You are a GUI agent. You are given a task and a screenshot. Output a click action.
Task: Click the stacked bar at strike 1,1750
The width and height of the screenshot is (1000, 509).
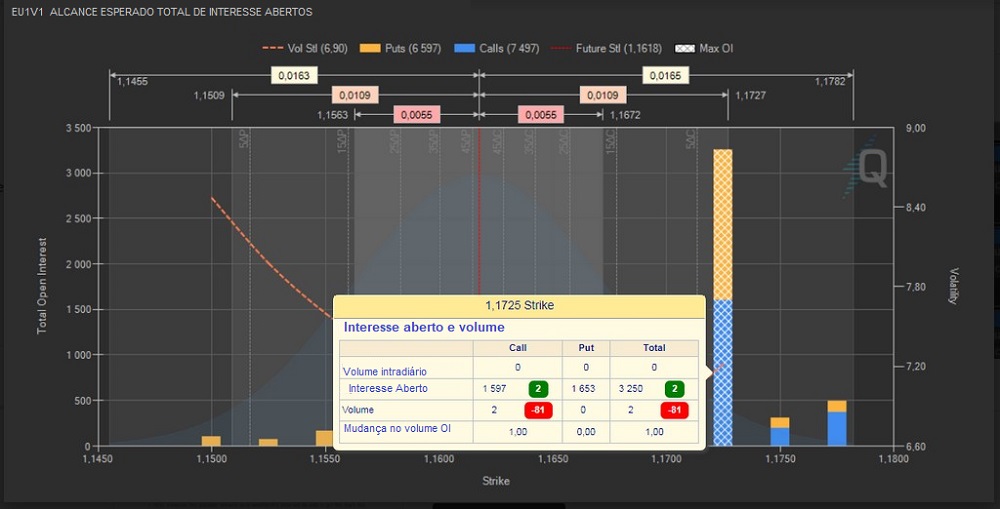[x=779, y=431]
